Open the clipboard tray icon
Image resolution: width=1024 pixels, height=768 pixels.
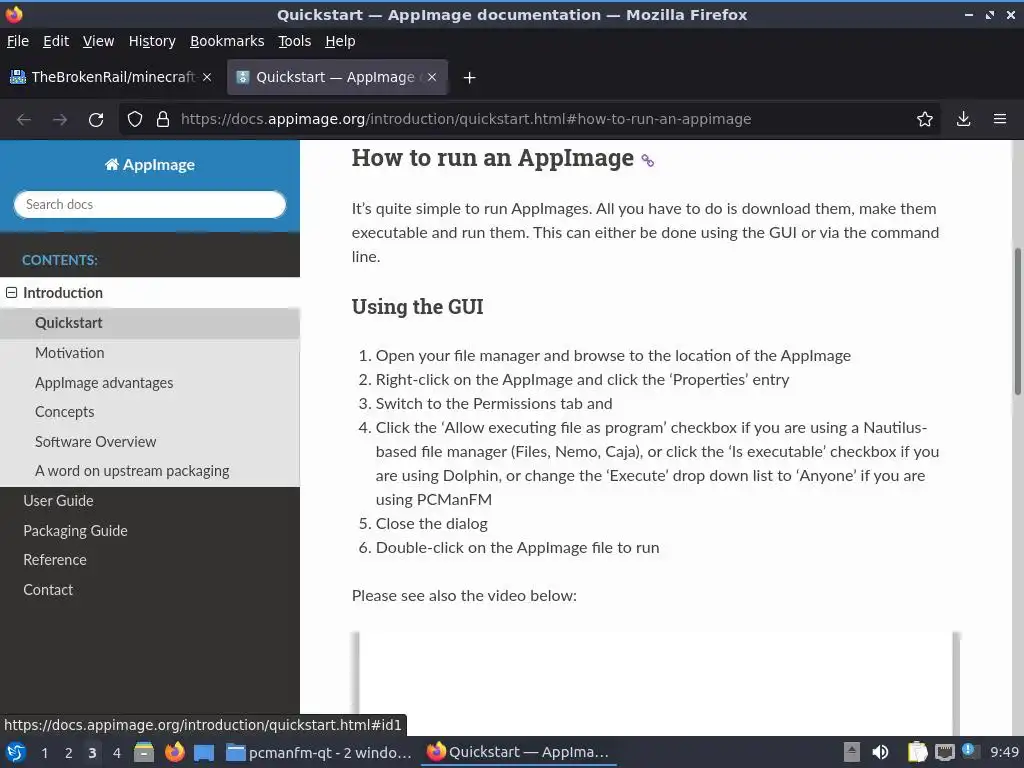tap(918, 752)
